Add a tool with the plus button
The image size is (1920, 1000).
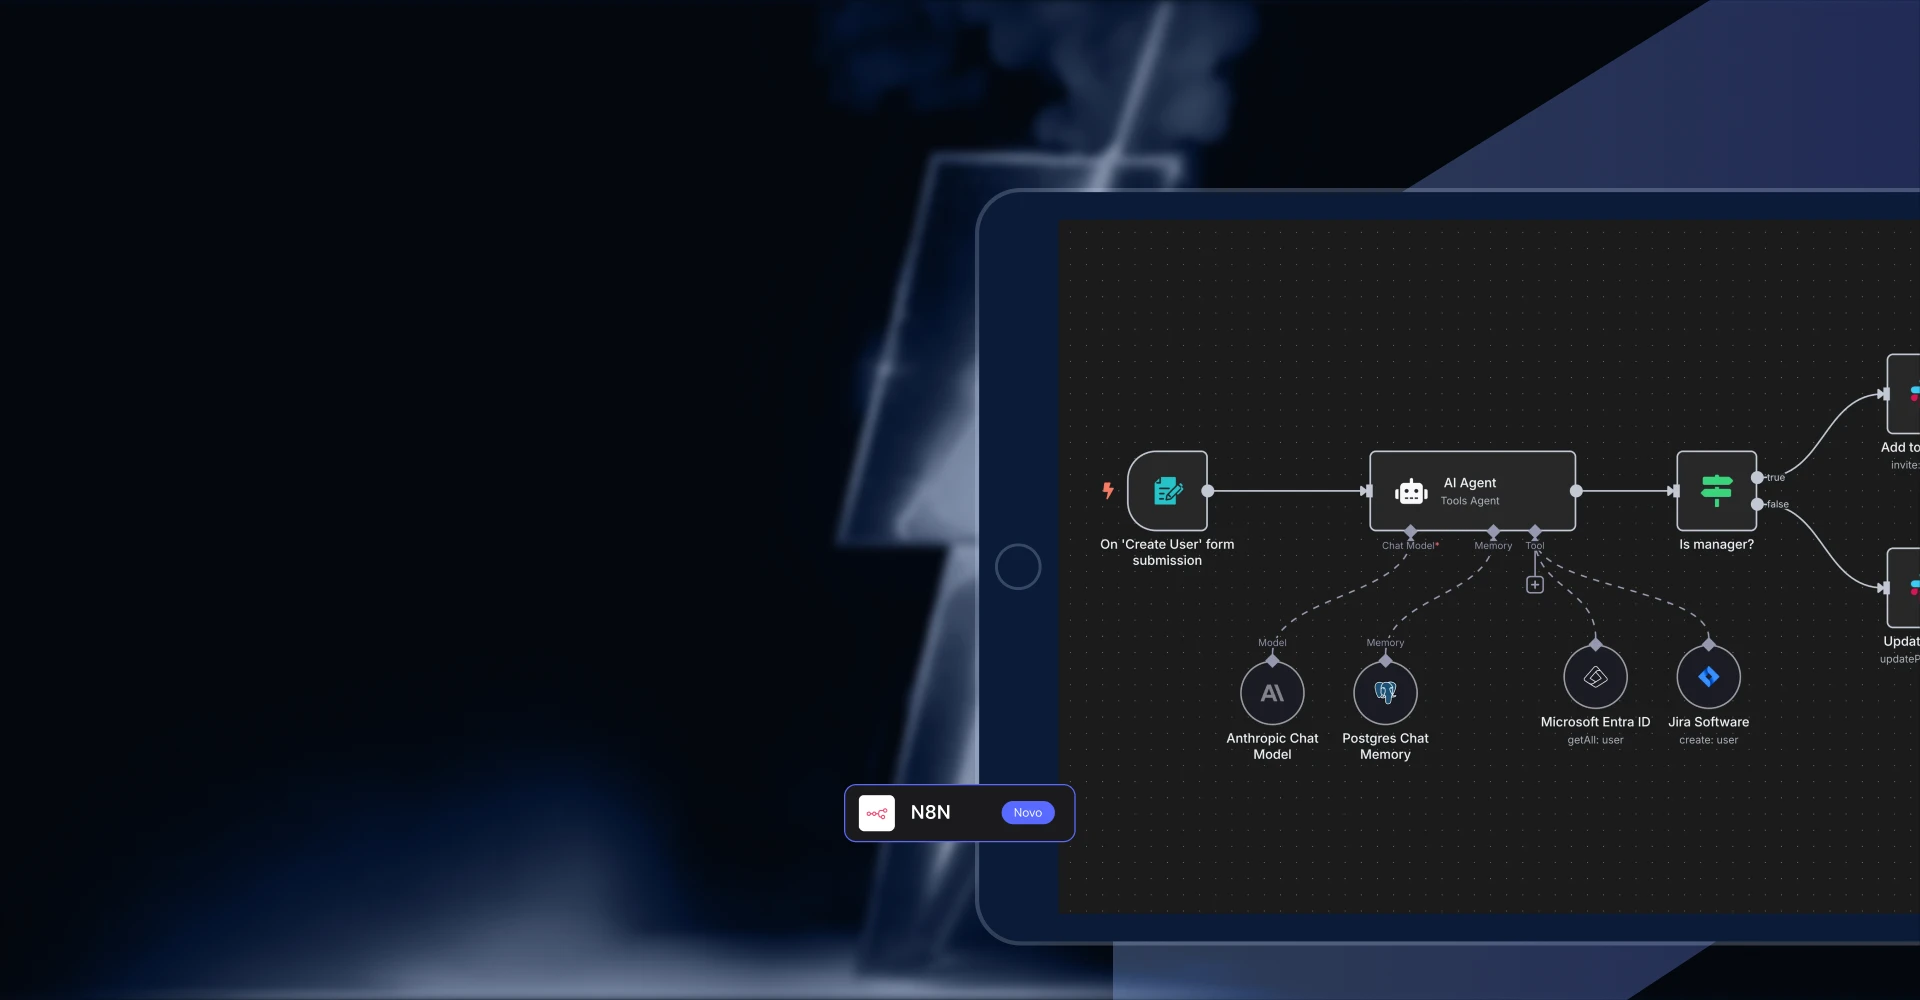[1535, 585]
